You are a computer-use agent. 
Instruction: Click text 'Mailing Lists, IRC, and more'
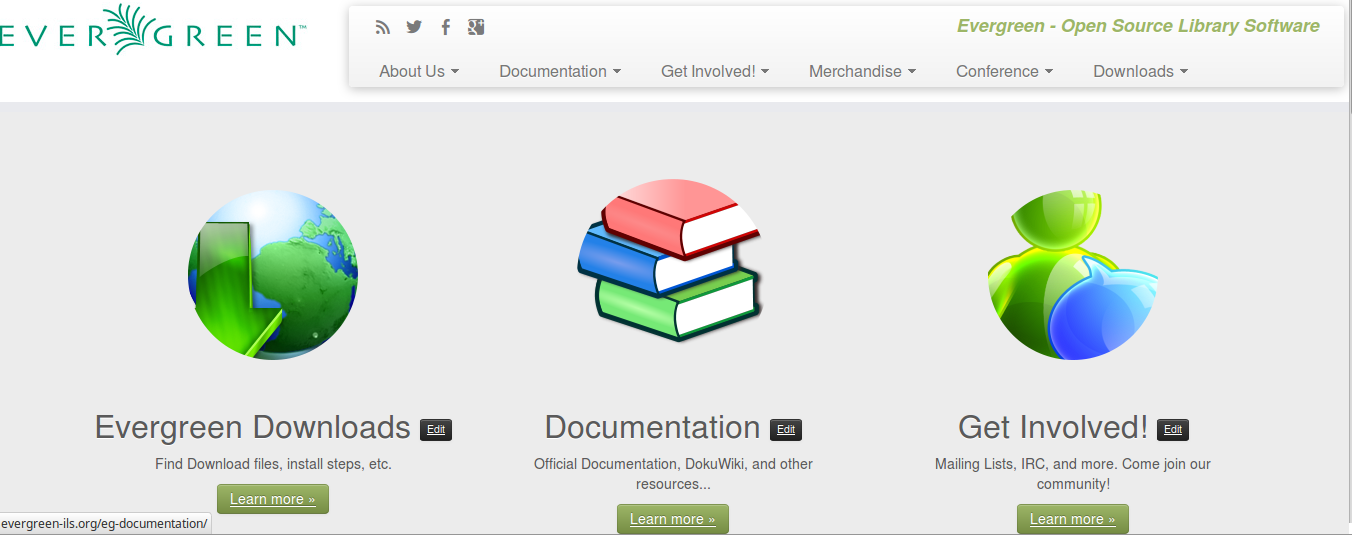pos(1025,464)
